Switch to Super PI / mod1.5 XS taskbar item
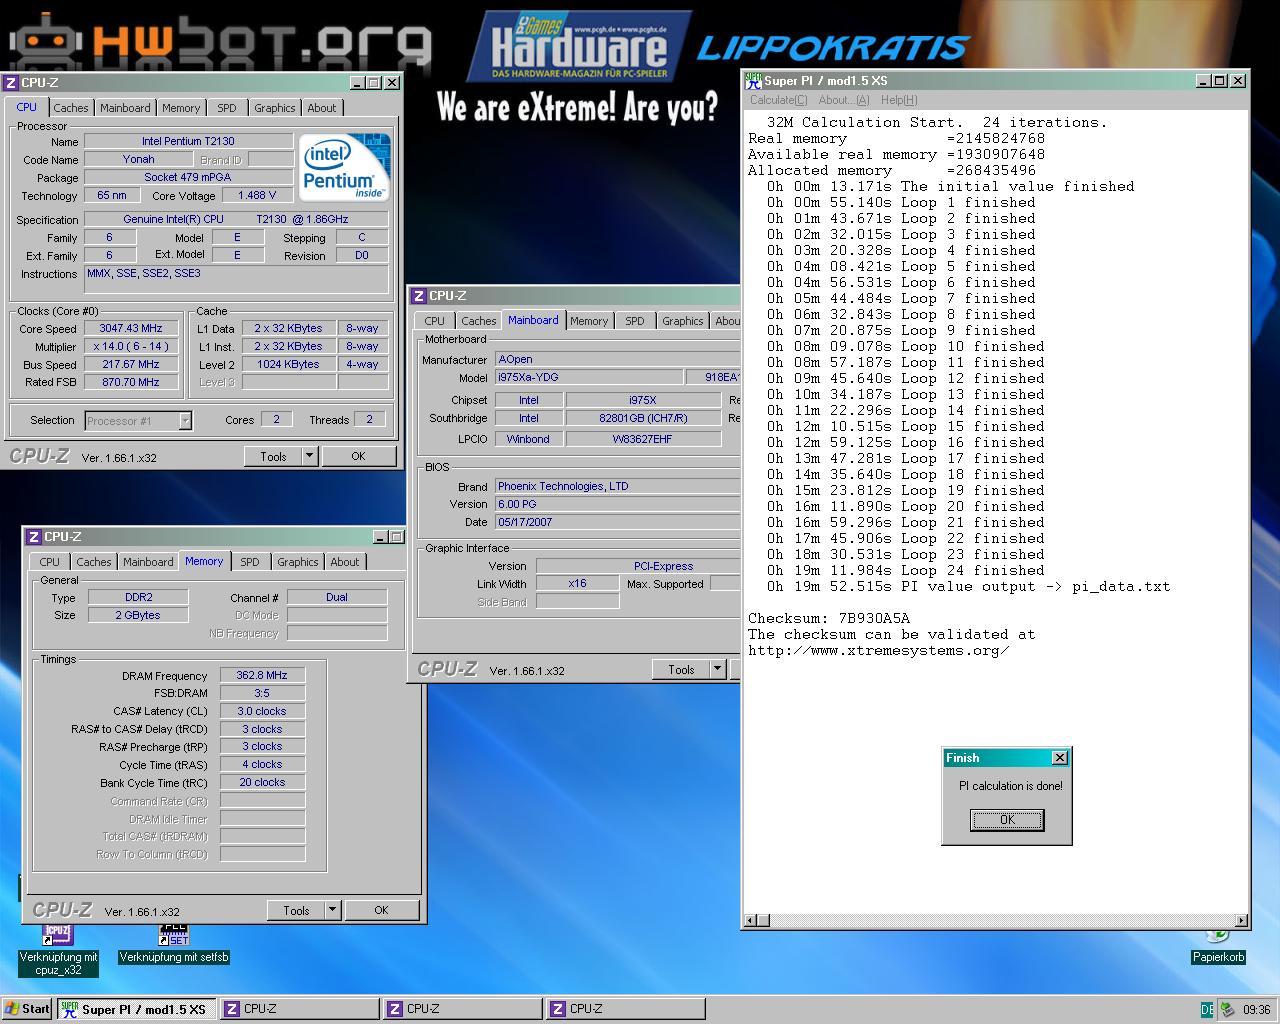The height and width of the screenshot is (1024, 1280). pyautogui.click(x=135, y=1009)
